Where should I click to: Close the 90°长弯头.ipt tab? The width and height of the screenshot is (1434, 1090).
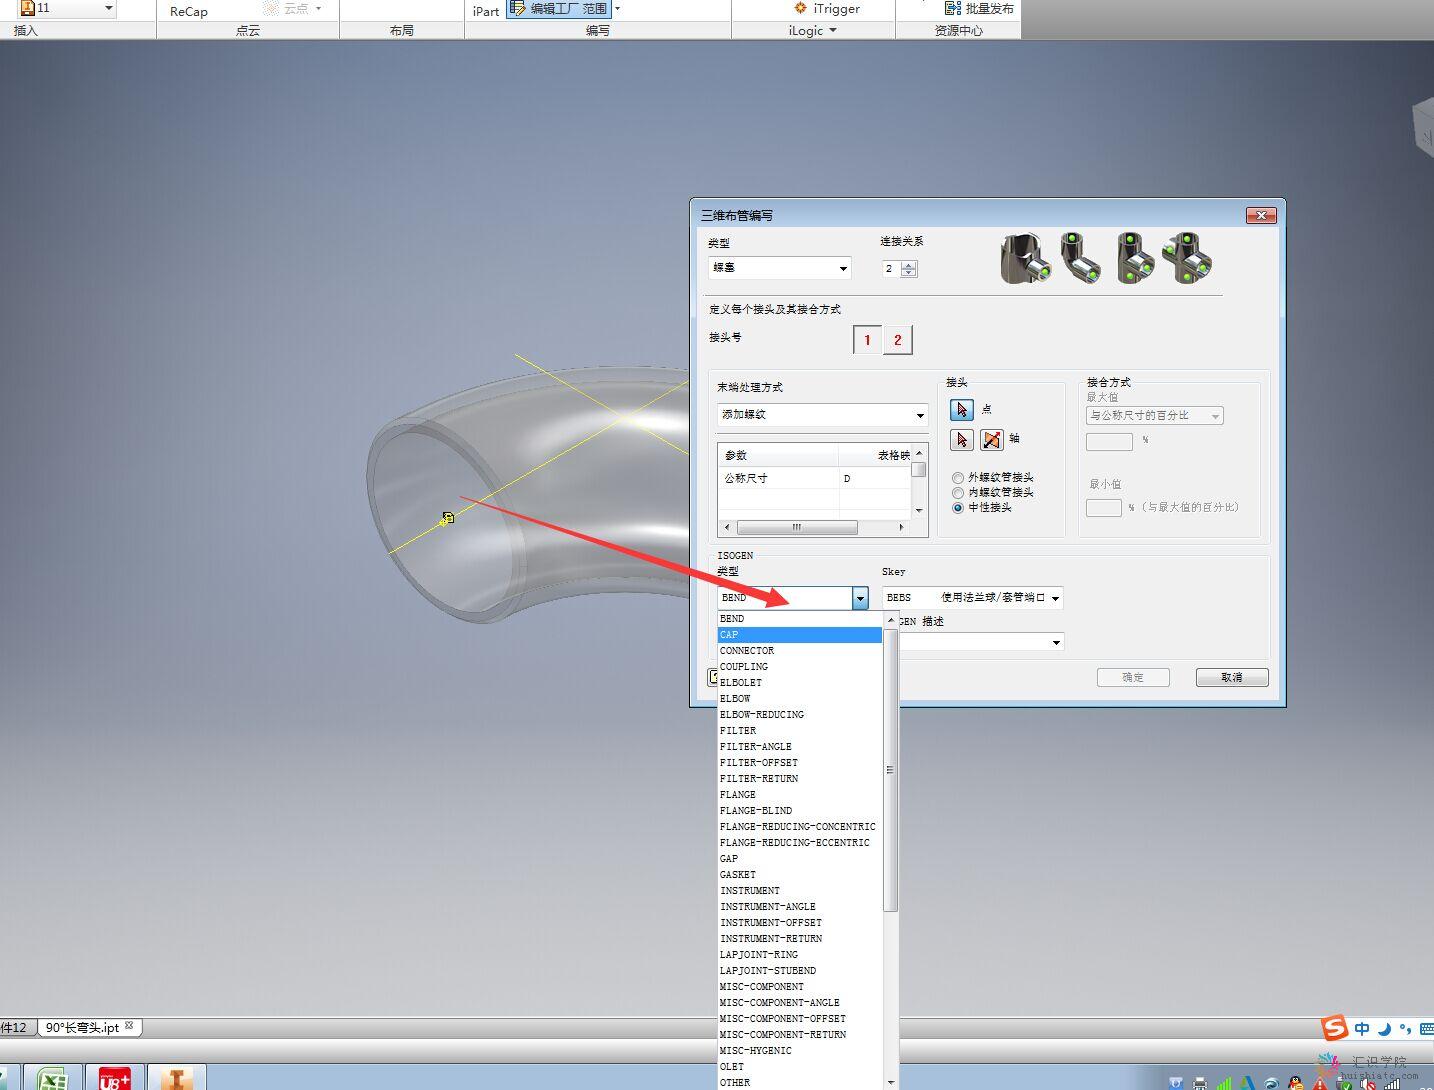pos(129,1025)
